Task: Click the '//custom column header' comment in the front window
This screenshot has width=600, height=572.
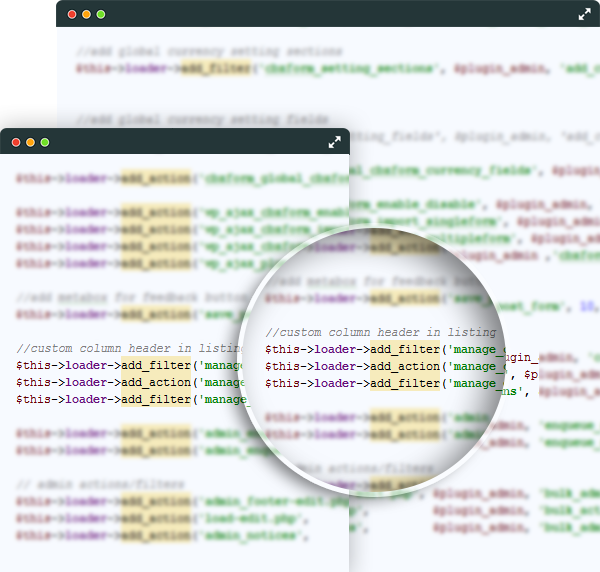Action: [130, 348]
